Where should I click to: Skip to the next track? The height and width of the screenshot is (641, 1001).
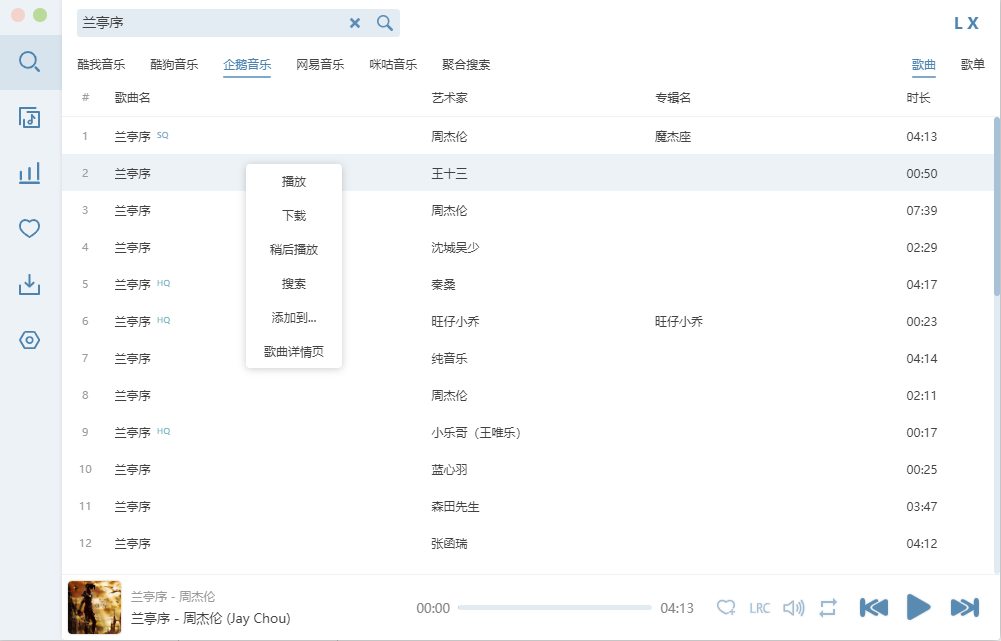pos(964,607)
